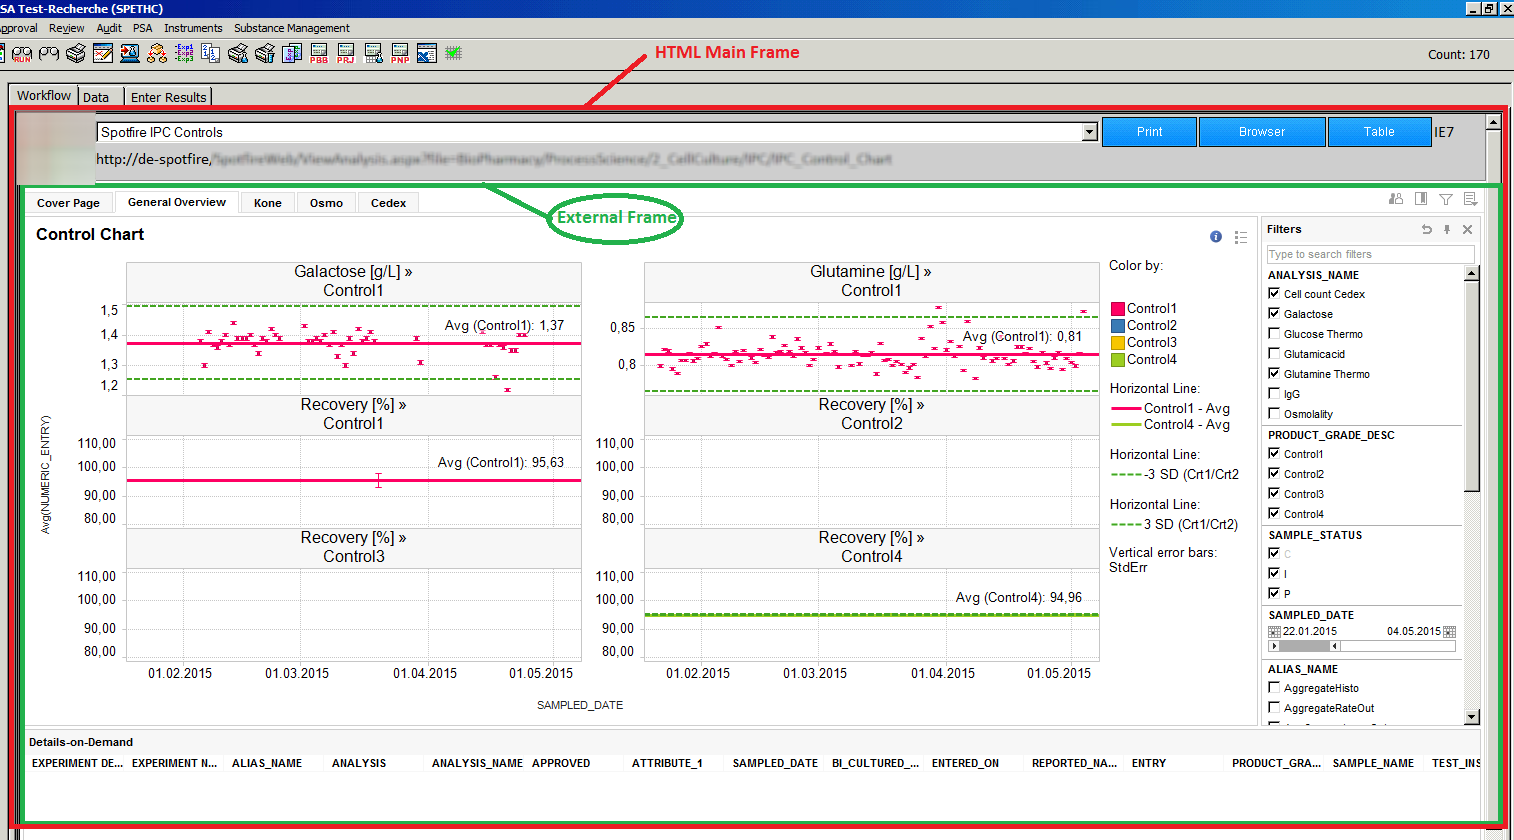Open the bookmarks icon above the Filters panel
This screenshot has width=1514, height=840.
click(1421, 198)
